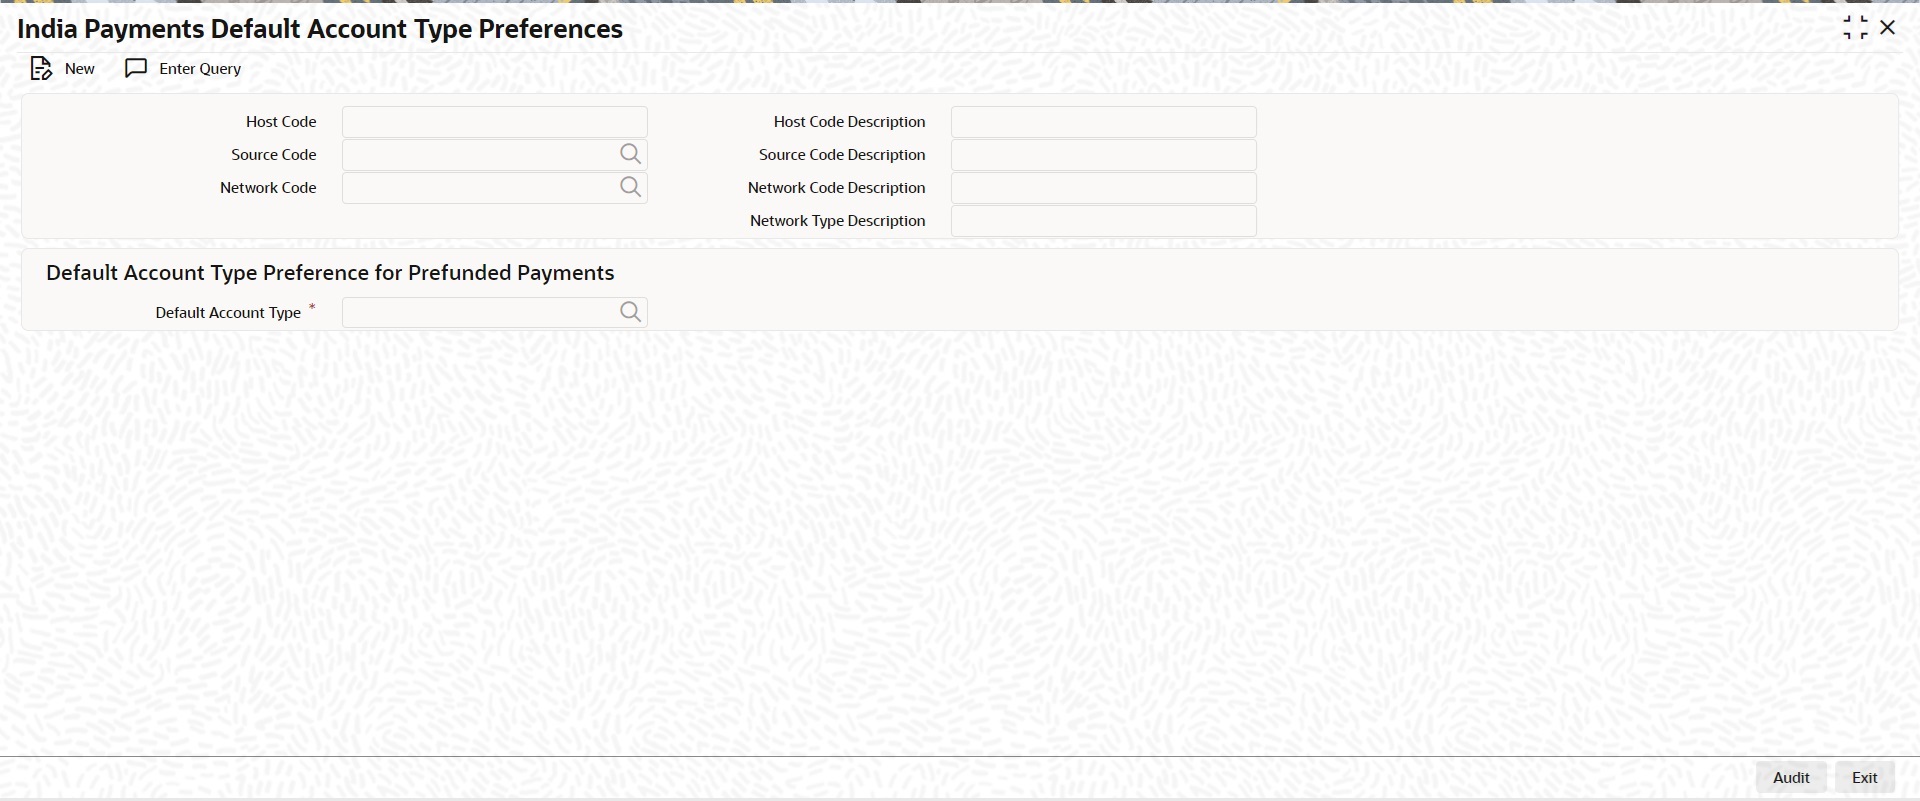Image resolution: width=1920 pixels, height=801 pixels.
Task: Select the Source Code Description field
Action: pyautogui.click(x=1104, y=155)
